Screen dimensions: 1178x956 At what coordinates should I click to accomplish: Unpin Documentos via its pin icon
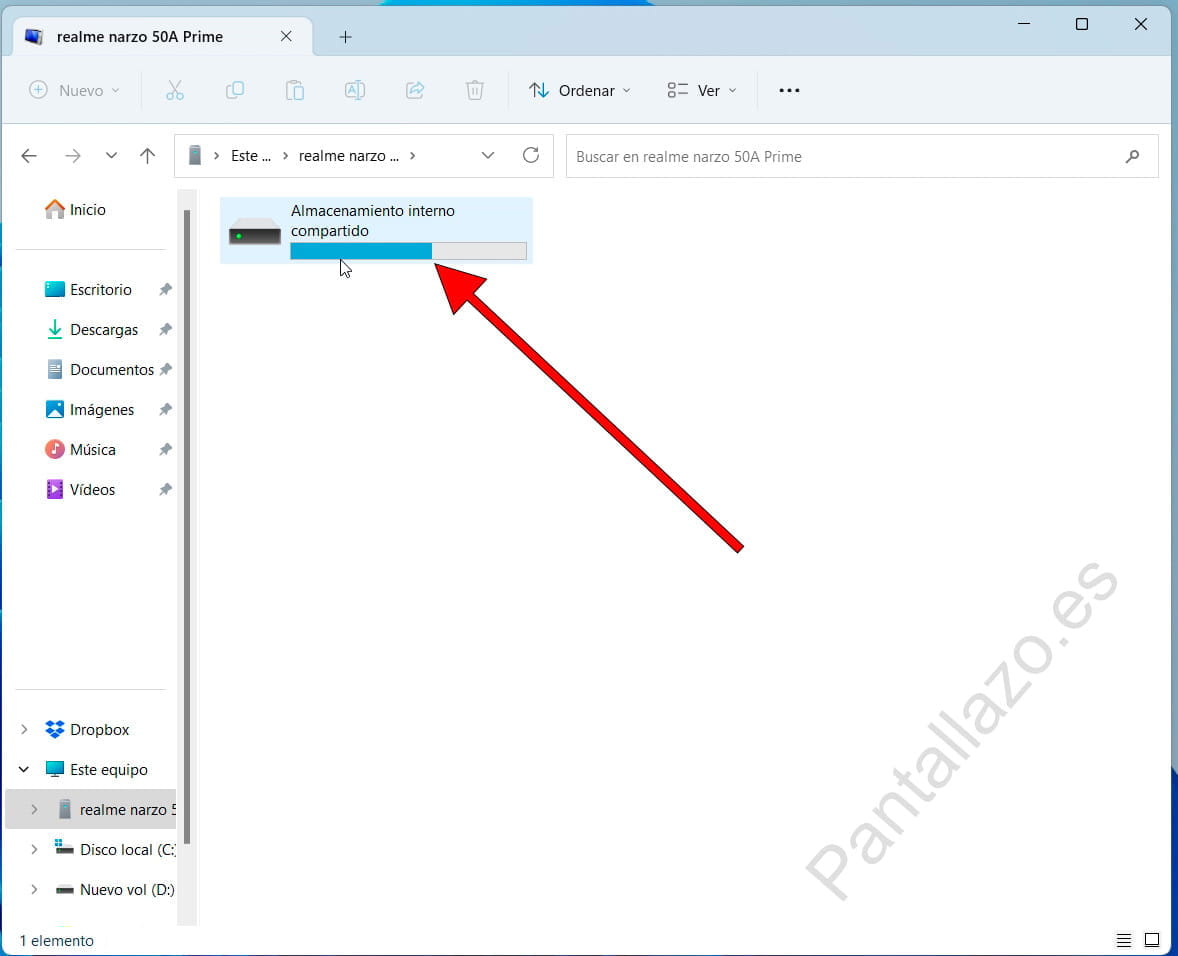point(165,369)
